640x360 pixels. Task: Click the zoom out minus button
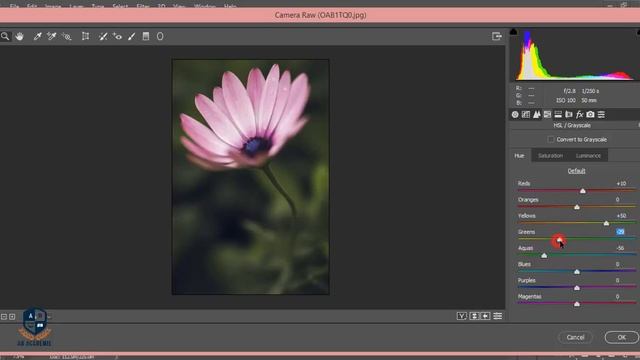[4, 317]
